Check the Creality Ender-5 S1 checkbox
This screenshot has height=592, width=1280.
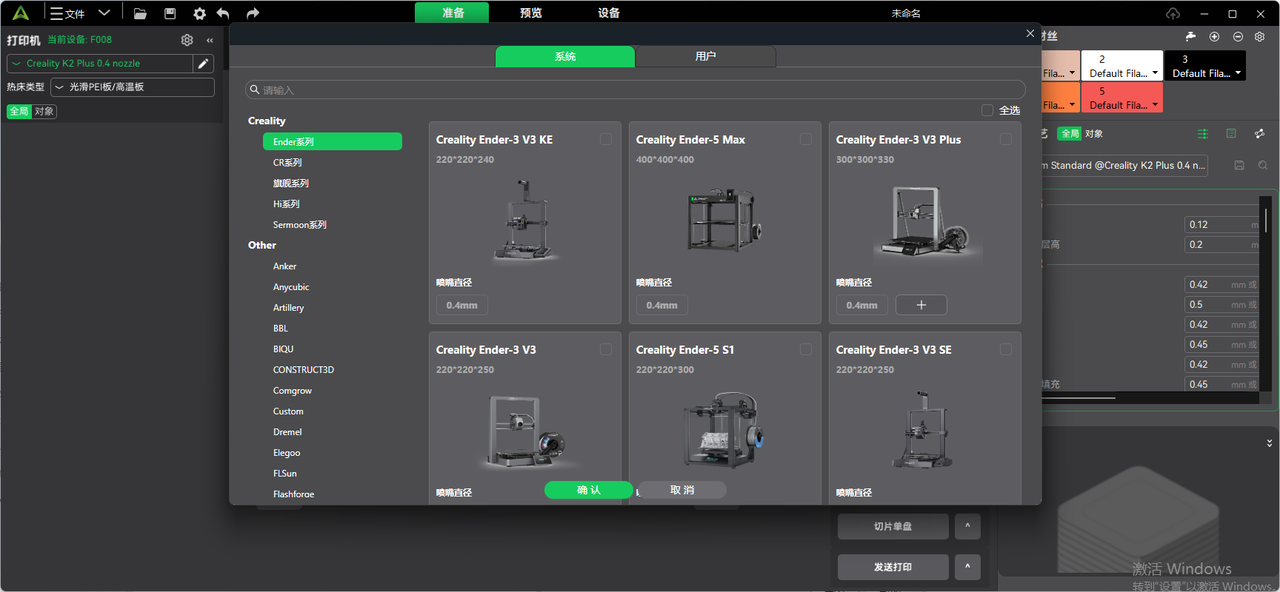[806, 349]
